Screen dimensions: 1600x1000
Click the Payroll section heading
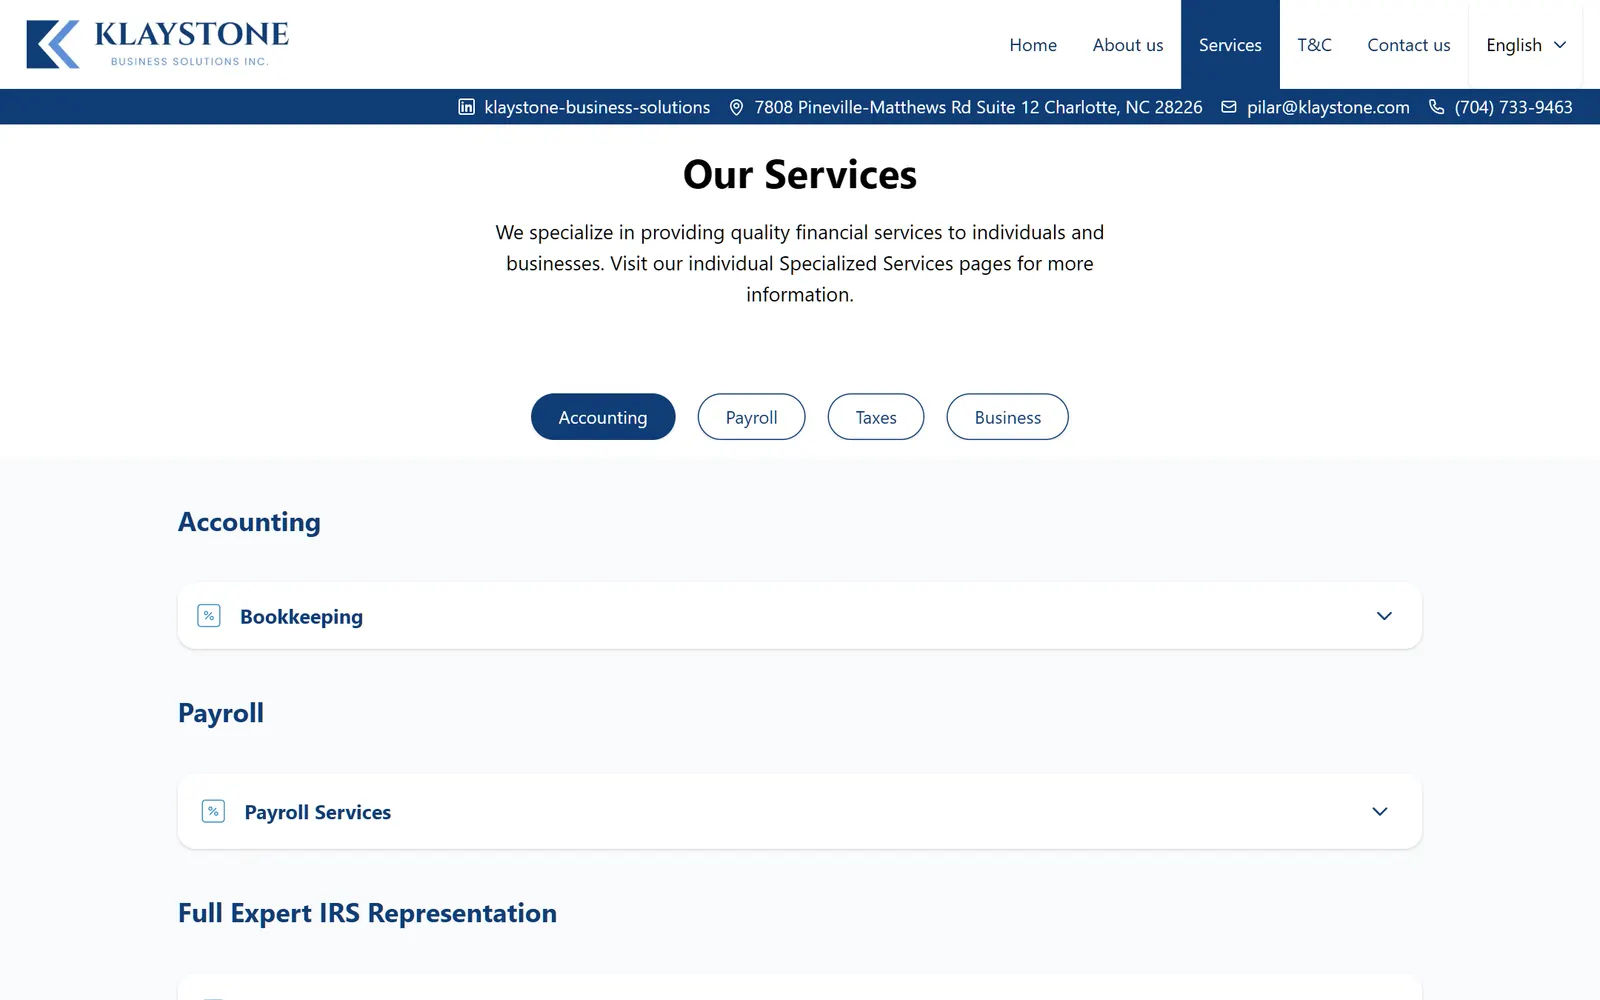[x=221, y=713]
